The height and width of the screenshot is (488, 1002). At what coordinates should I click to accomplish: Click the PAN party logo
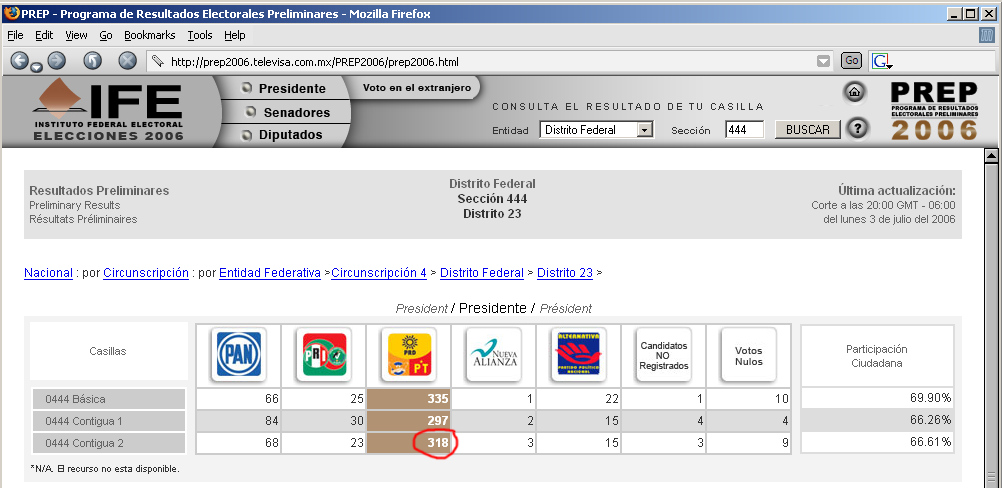click(238, 354)
